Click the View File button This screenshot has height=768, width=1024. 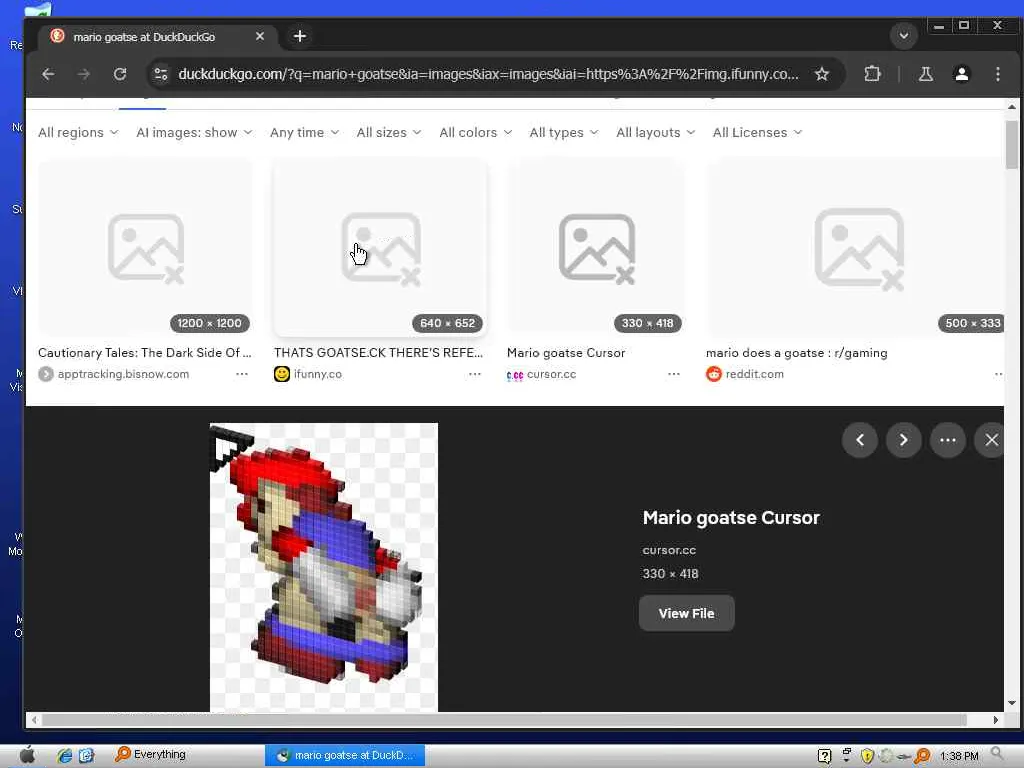tap(686, 613)
